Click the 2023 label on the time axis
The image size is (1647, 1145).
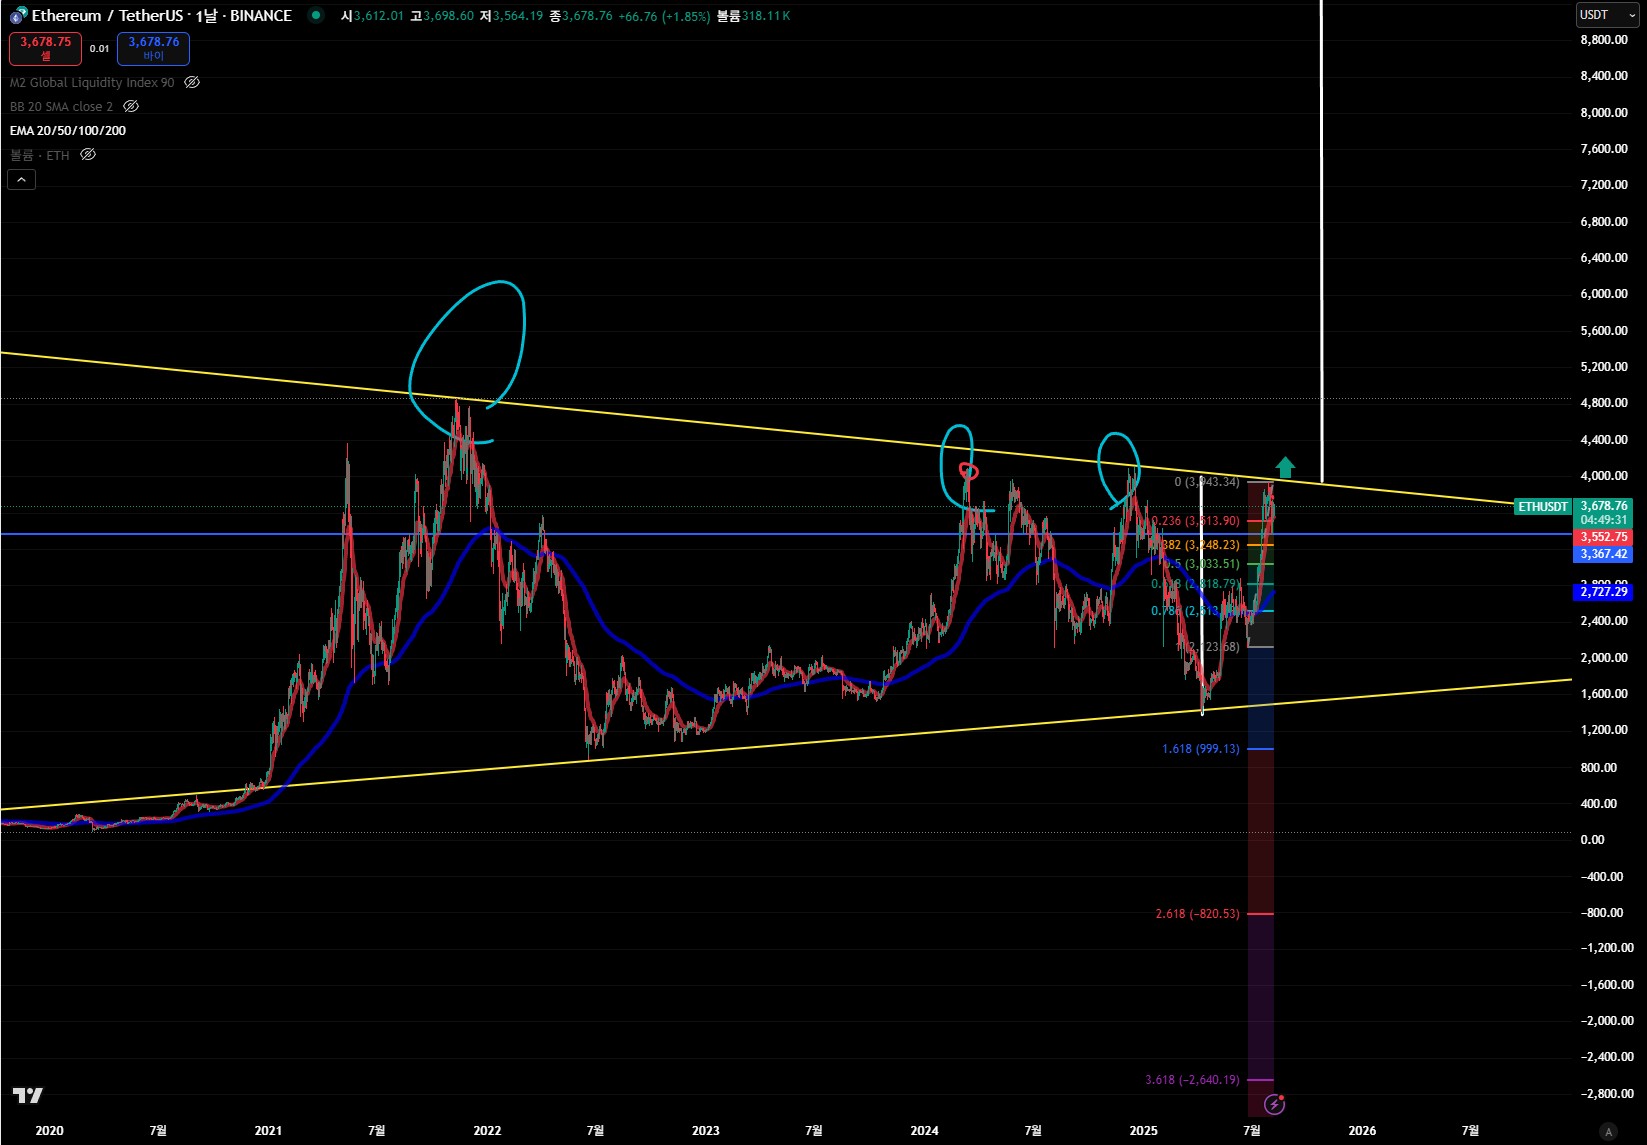click(706, 1130)
